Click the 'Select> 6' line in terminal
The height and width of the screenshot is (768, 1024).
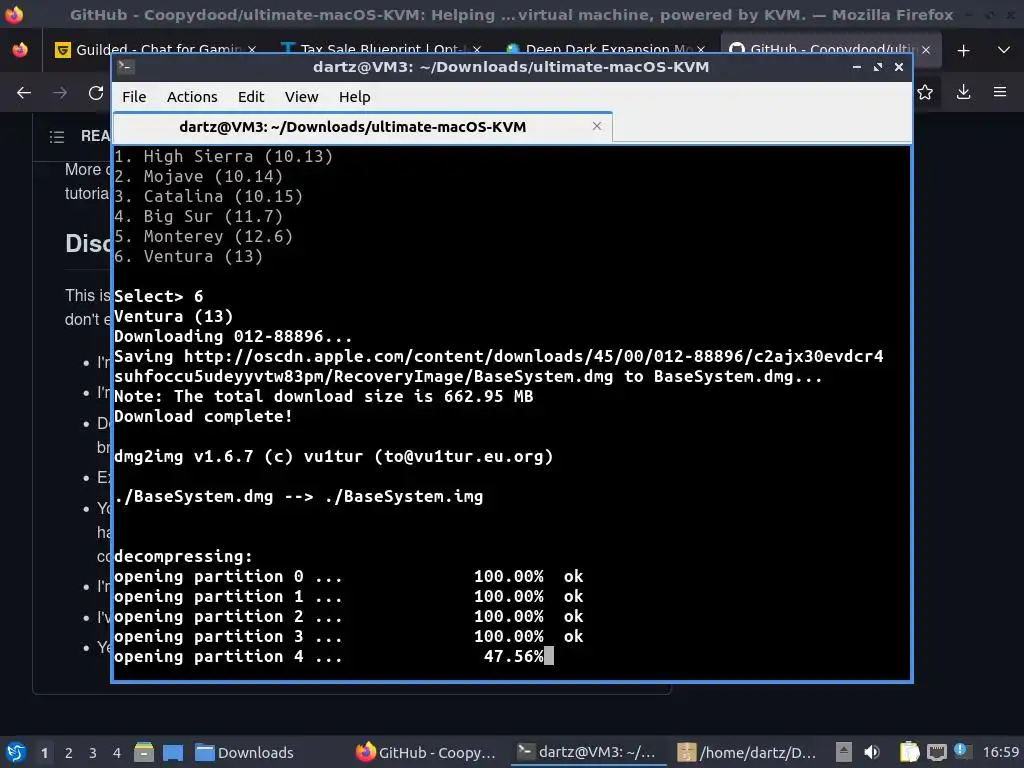point(159,296)
